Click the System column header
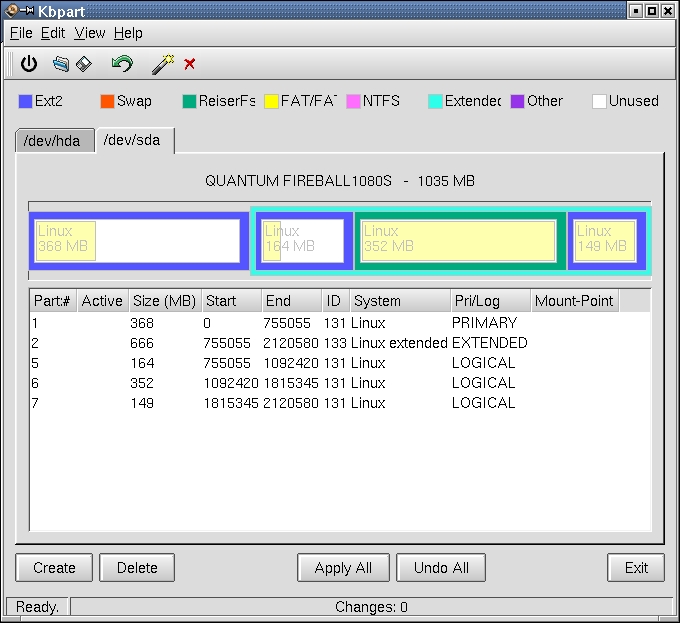The width and height of the screenshot is (680, 623). (400, 301)
